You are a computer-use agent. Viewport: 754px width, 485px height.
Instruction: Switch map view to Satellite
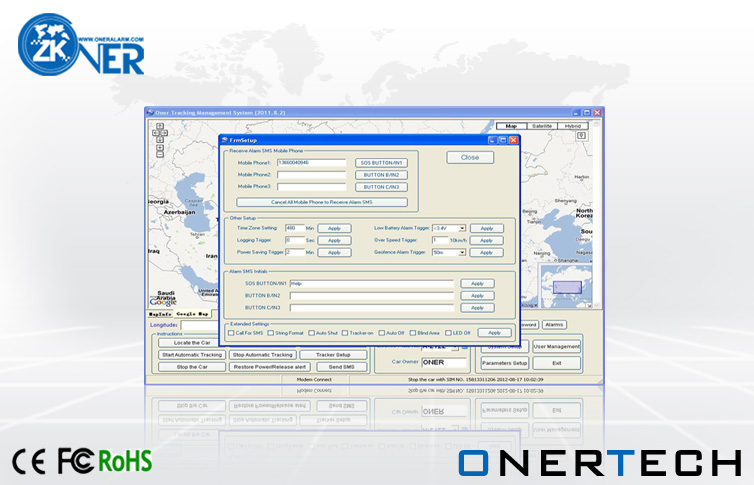point(542,126)
